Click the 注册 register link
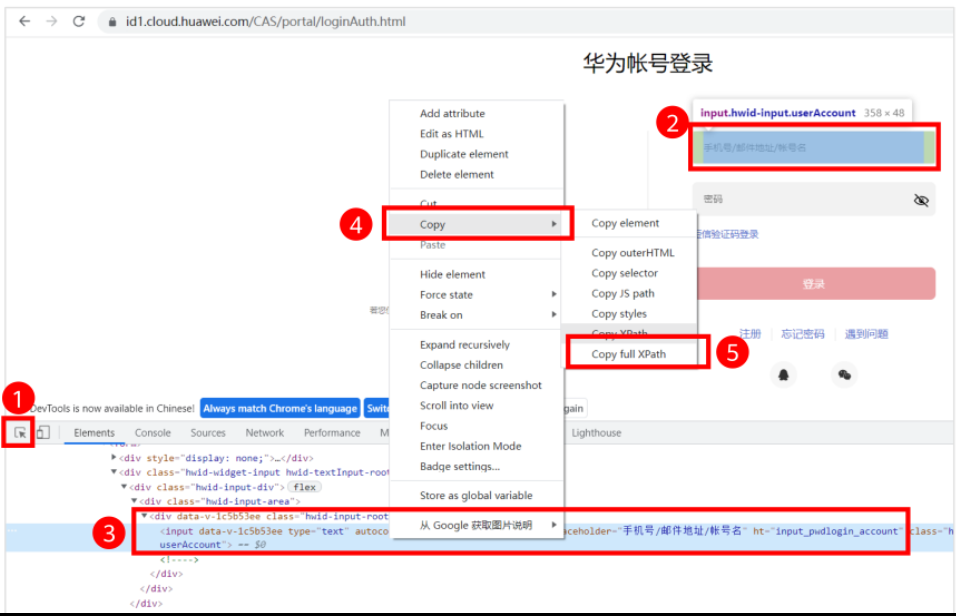Screen dimensions: 956x616 point(750,334)
